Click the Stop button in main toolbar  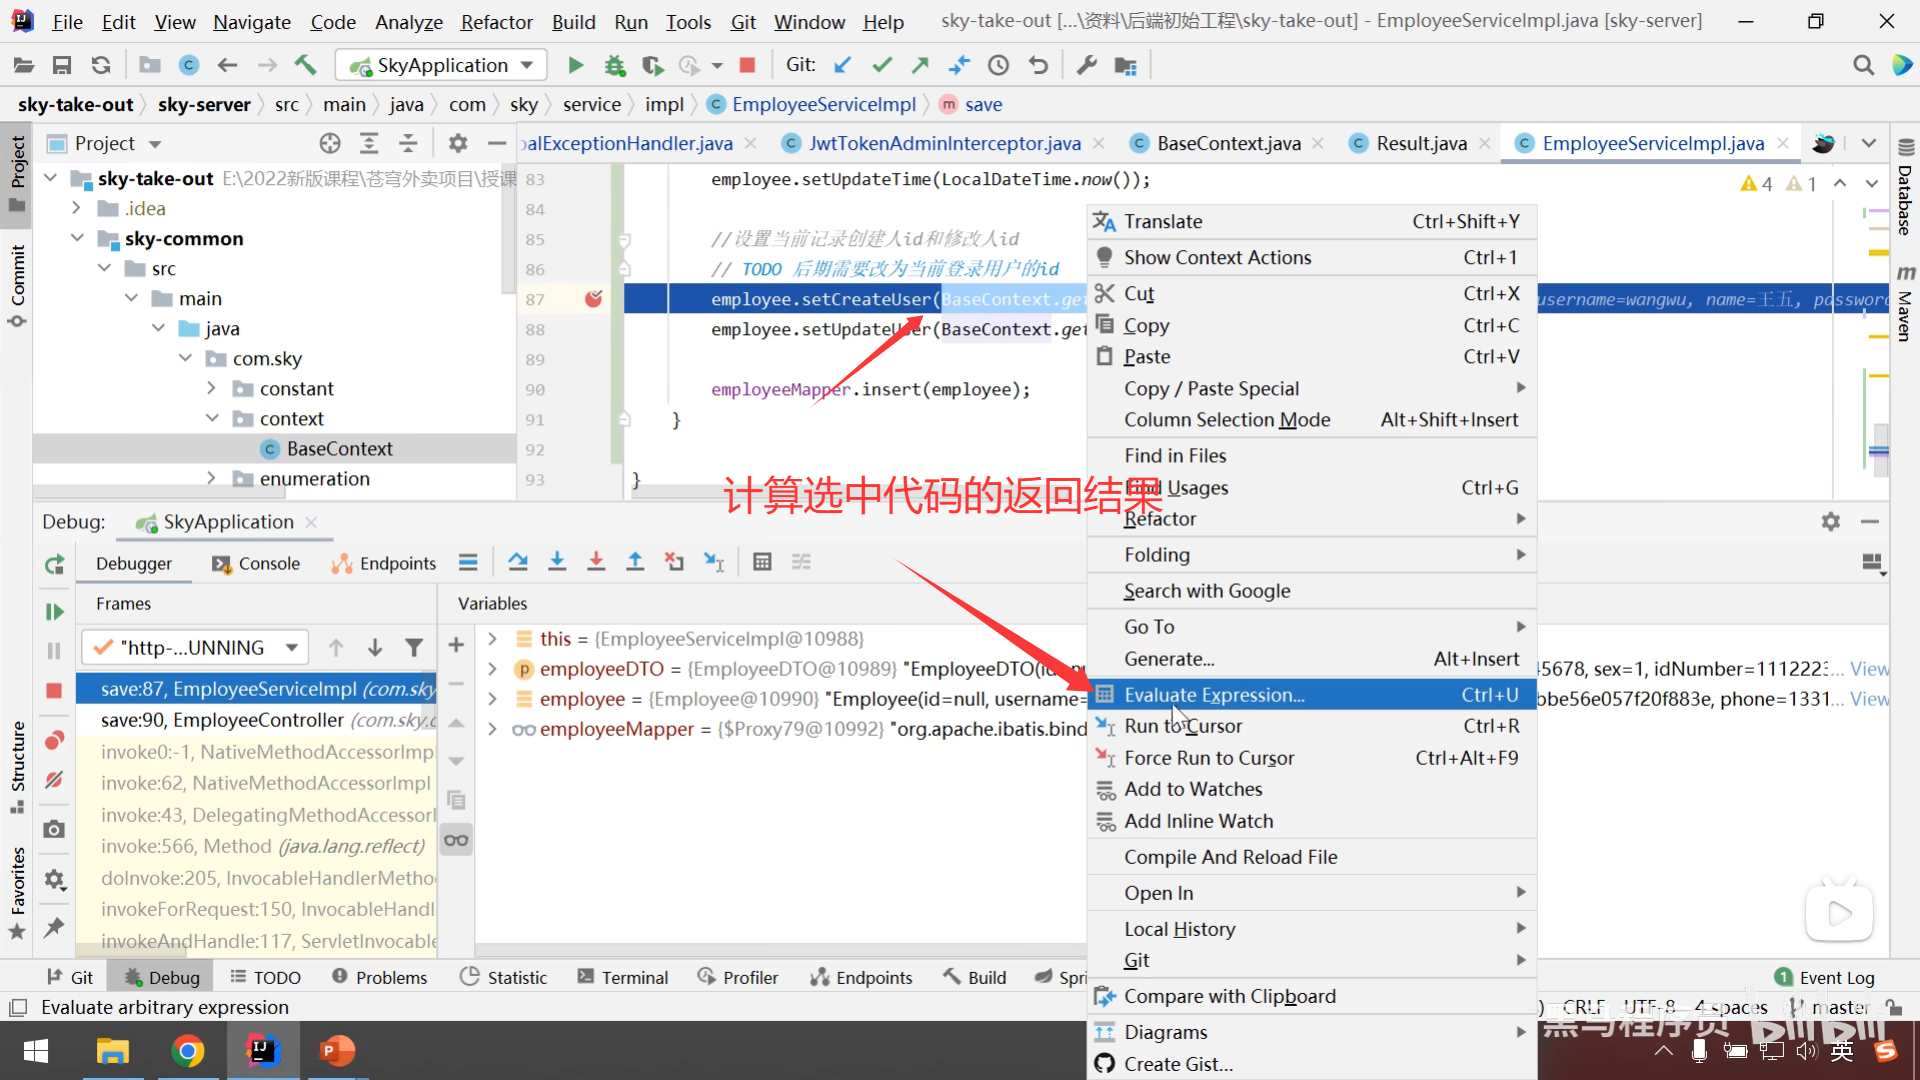(x=747, y=66)
